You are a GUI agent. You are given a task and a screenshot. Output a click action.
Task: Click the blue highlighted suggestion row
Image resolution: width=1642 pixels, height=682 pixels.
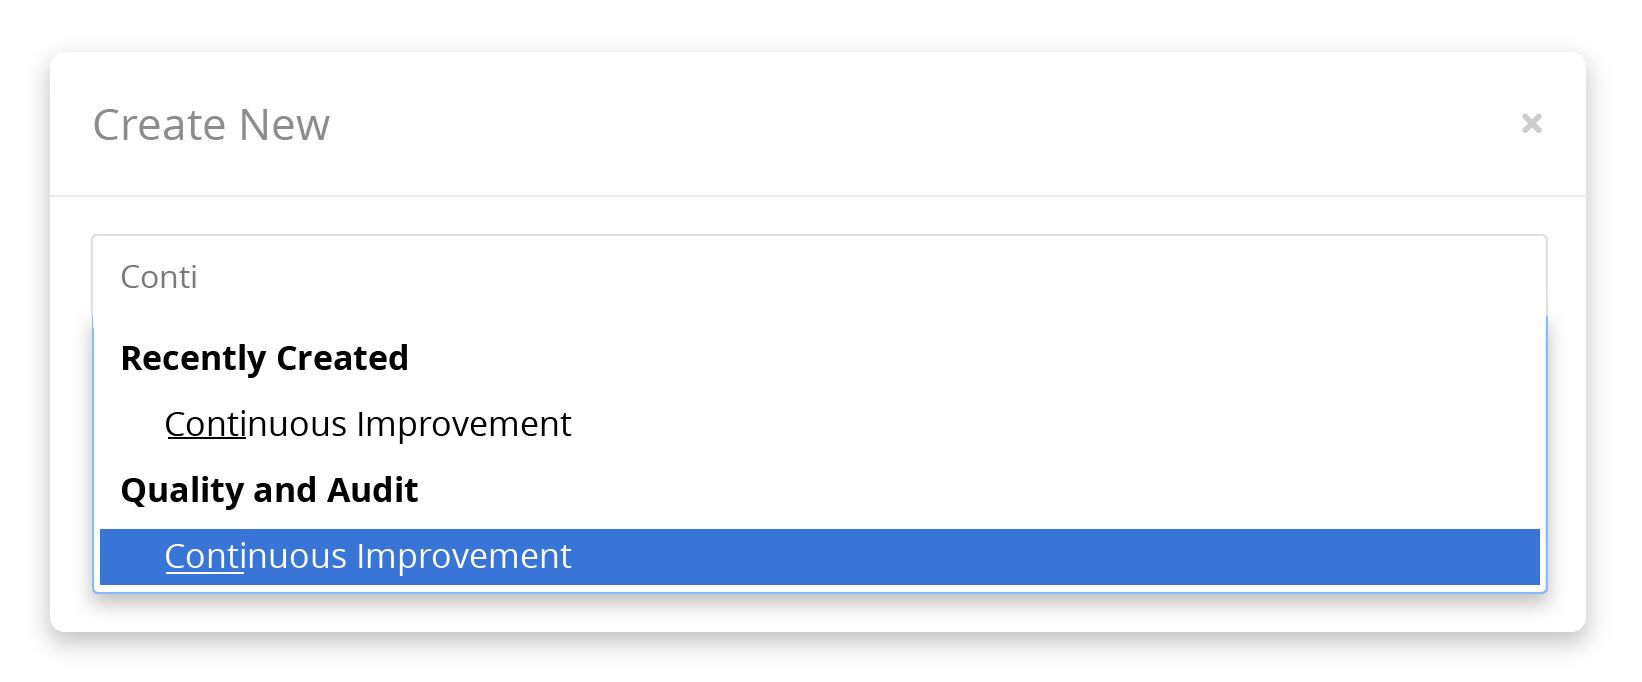click(x=819, y=557)
